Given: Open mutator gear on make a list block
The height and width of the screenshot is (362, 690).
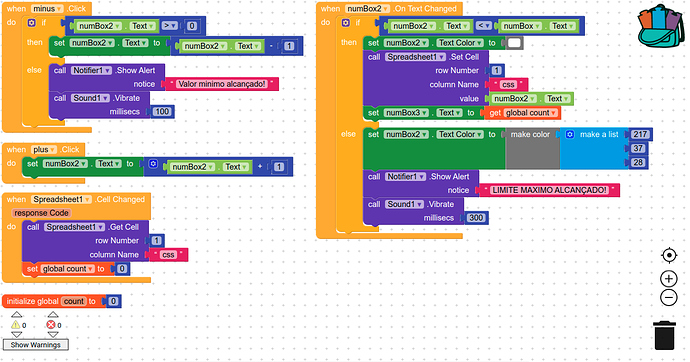Looking at the screenshot, I should tap(570, 134).
